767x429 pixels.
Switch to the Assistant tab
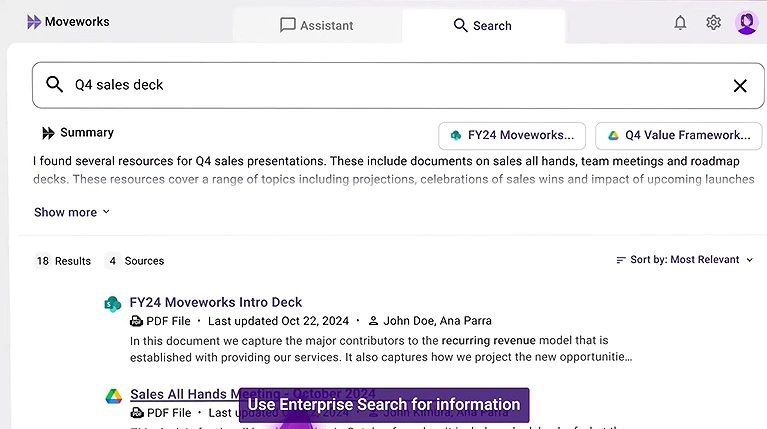point(317,25)
